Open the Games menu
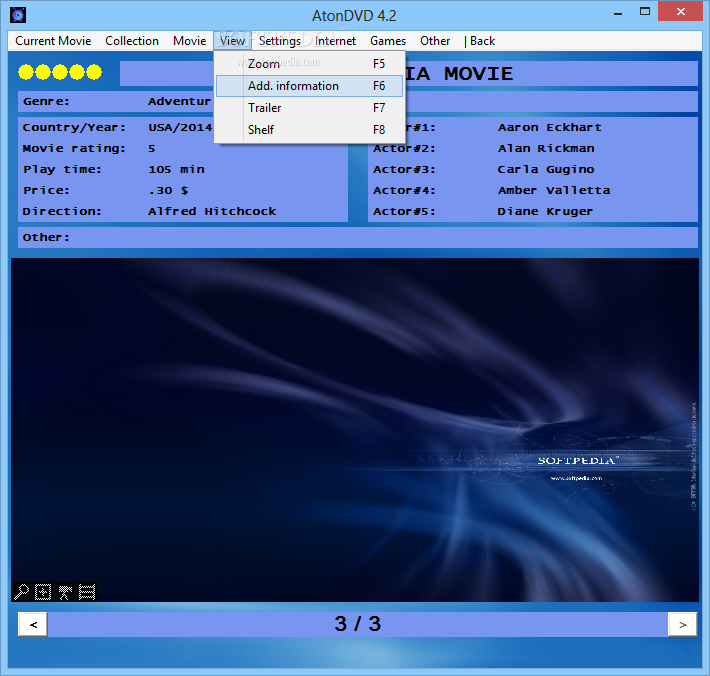This screenshot has height=676, width=710. [388, 41]
